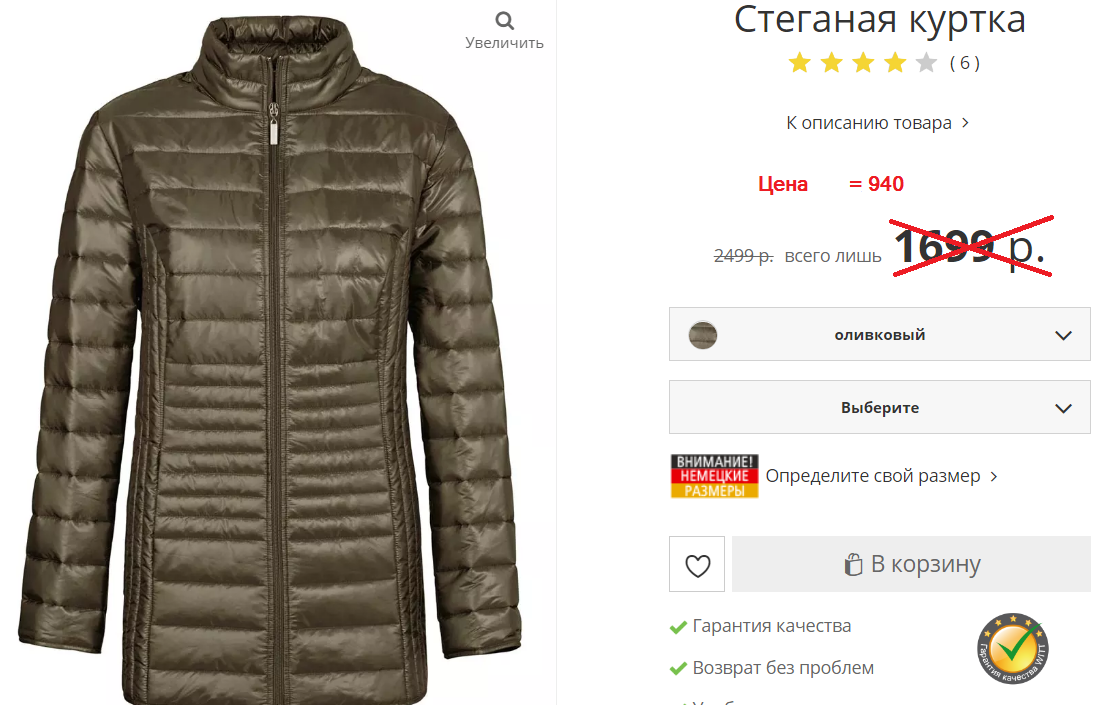Click the first yellow rating star
This screenshot has width=1108, height=705.
pos(800,63)
